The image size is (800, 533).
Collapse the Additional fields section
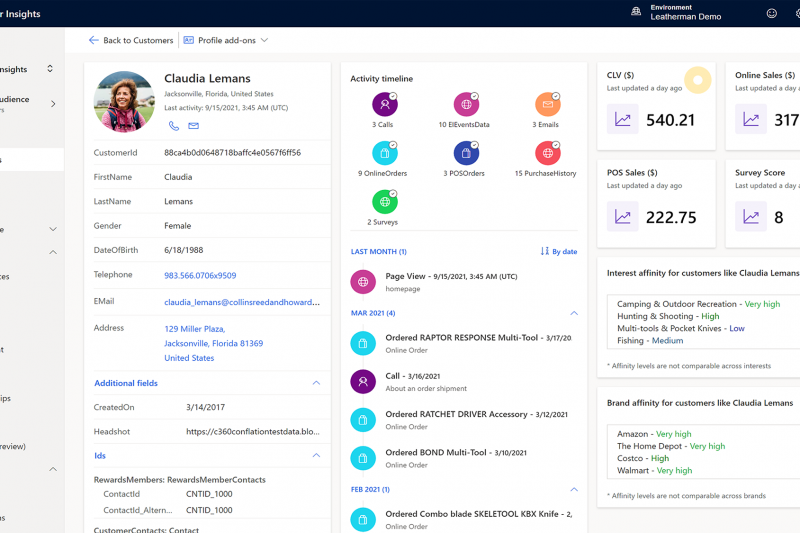click(x=316, y=383)
